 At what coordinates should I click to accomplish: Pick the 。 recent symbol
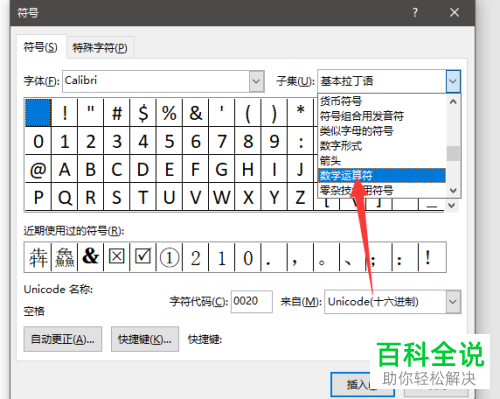click(x=326, y=257)
